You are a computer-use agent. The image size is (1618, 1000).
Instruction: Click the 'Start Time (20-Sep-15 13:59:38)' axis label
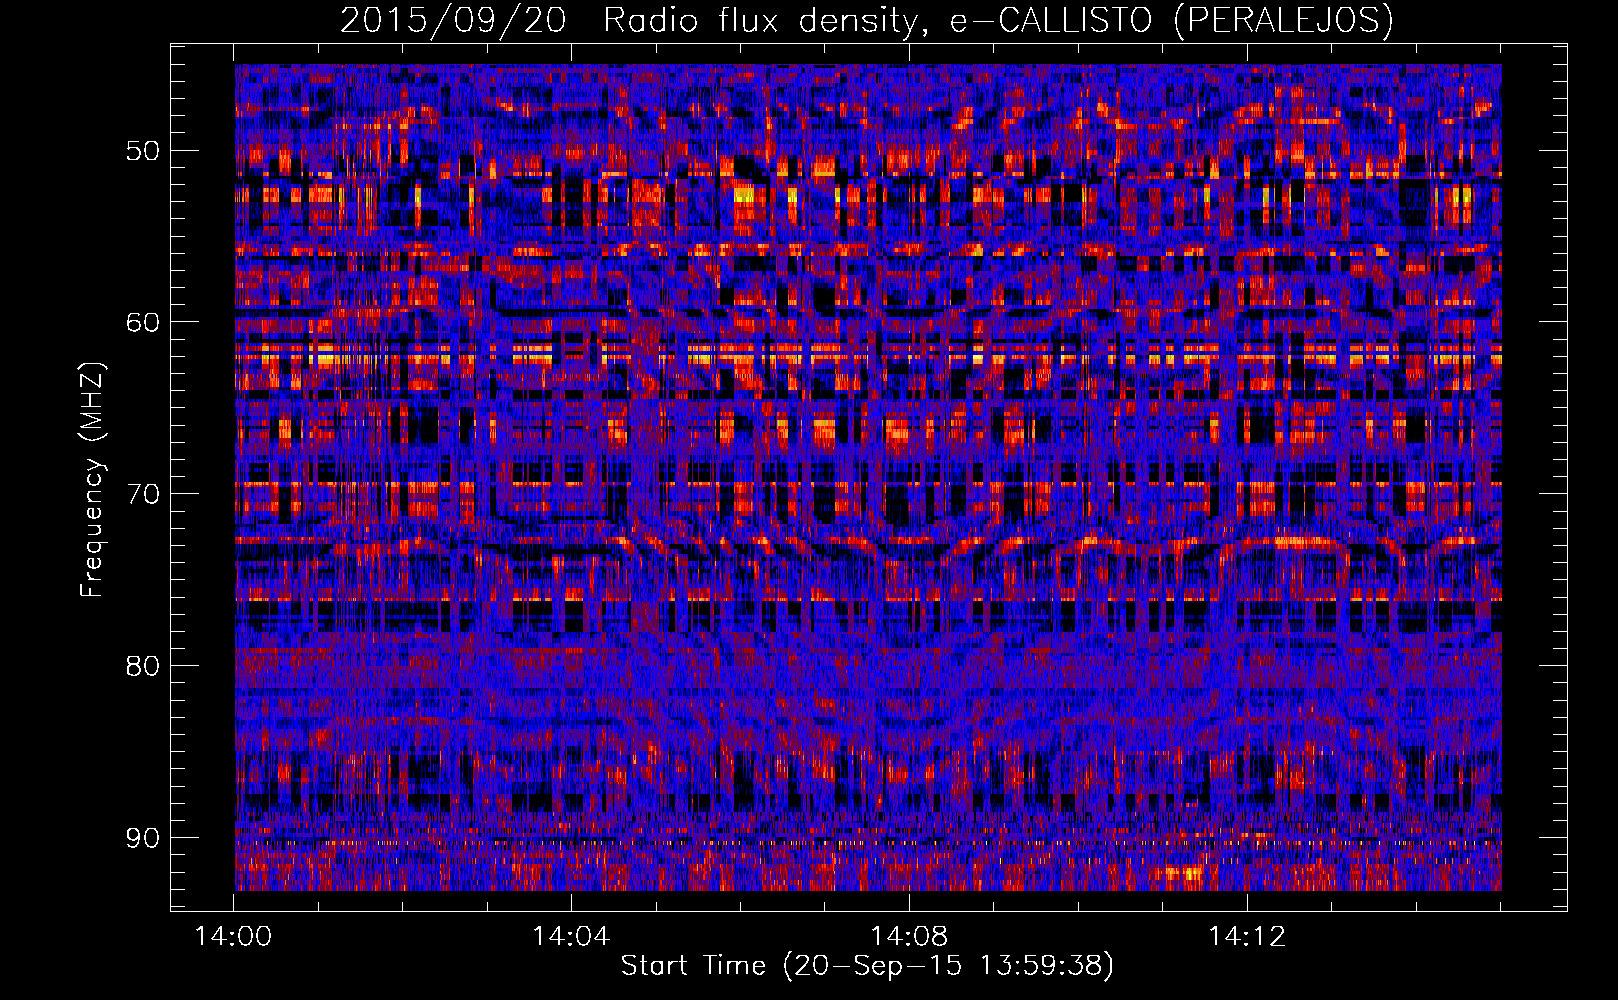[866, 966]
